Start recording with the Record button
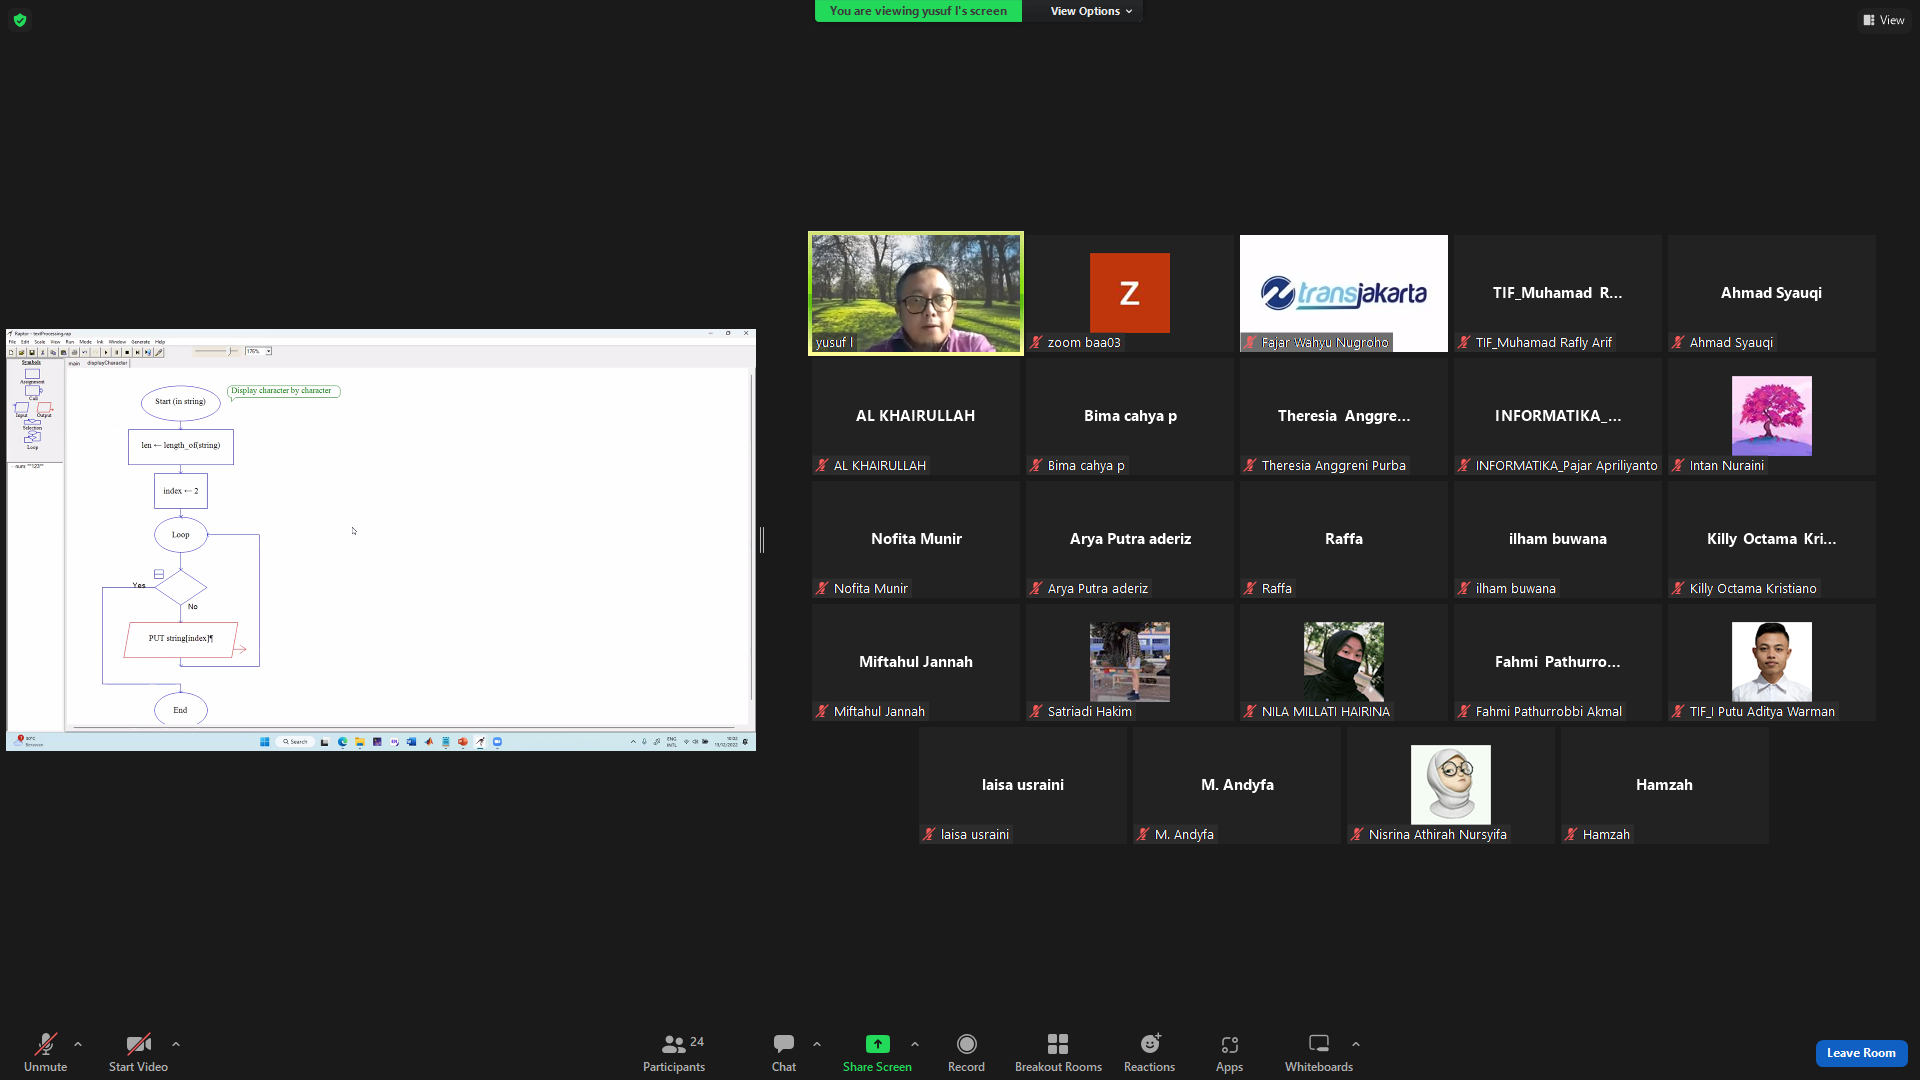This screenshot has width=1920, height=1080. point(966,1052)
